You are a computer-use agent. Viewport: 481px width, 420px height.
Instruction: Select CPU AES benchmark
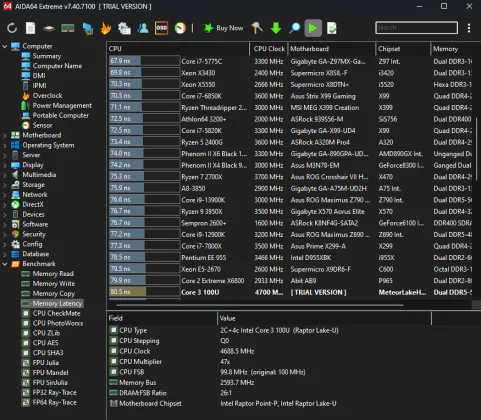click(45, 343)
